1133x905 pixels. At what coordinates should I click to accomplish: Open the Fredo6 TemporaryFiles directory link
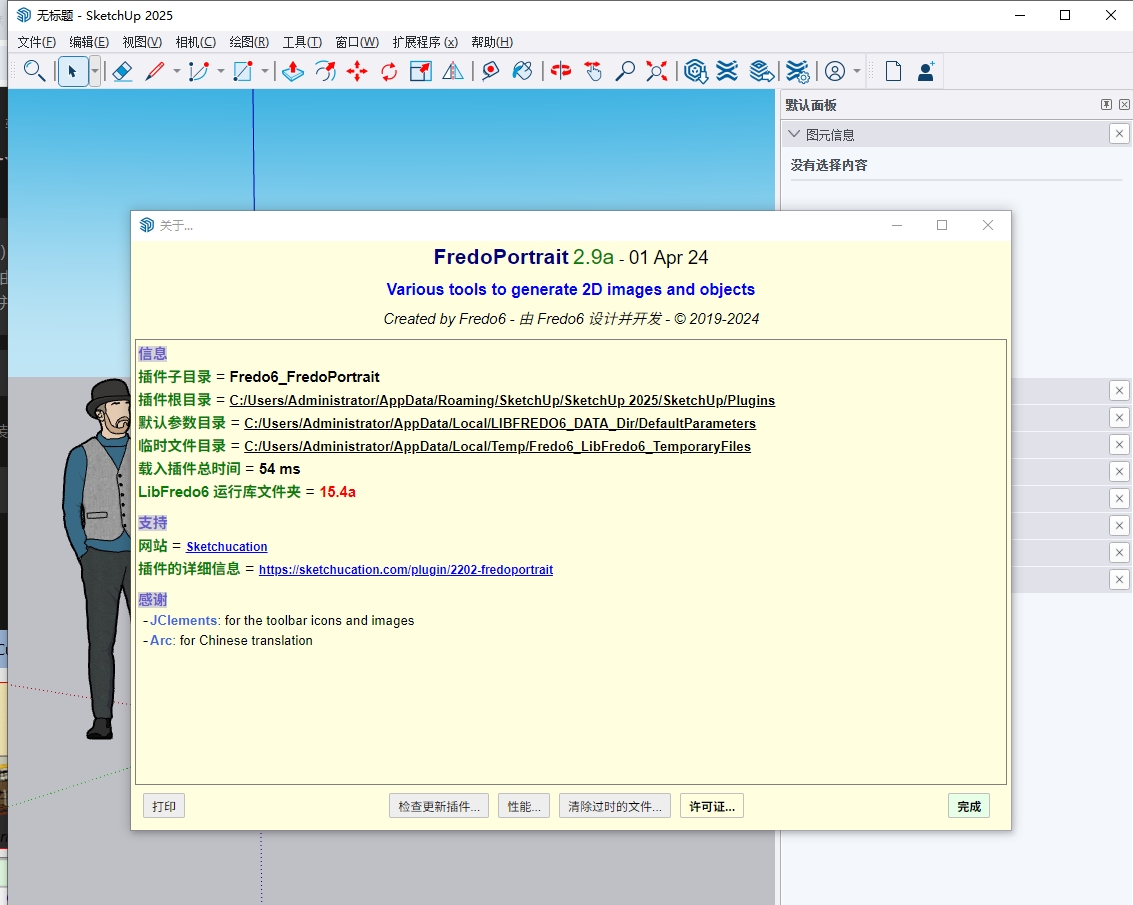tap(497, 447)
